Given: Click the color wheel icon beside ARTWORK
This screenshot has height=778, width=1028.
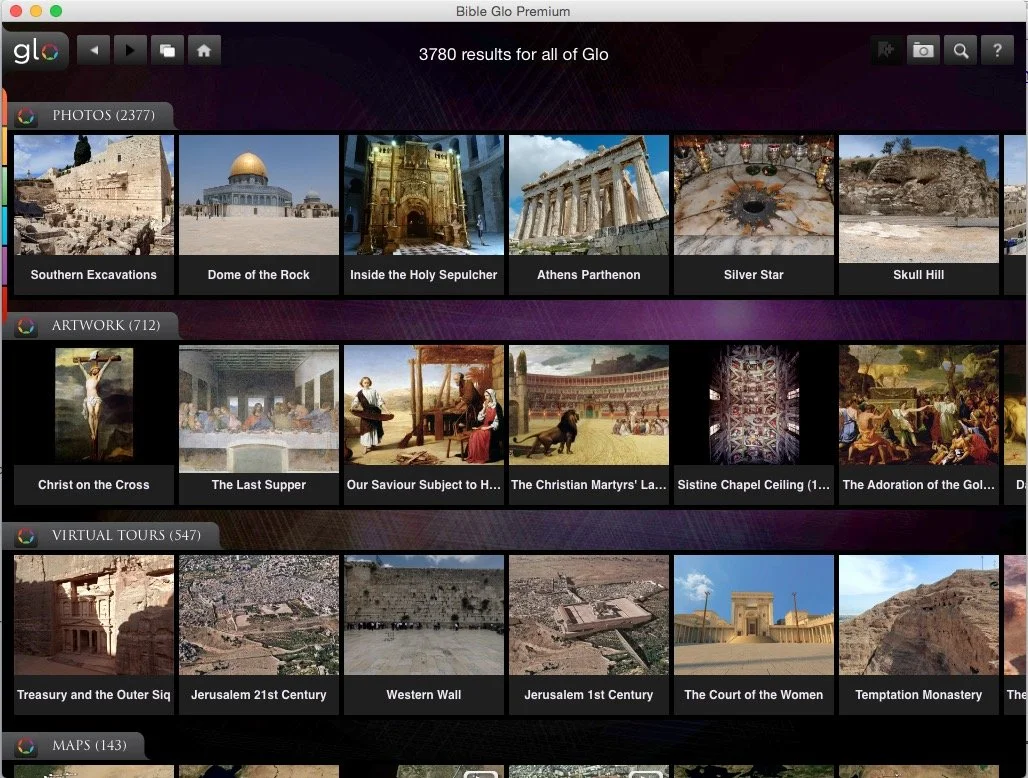Looking at the screenshot, I should [x=26, y=326].
